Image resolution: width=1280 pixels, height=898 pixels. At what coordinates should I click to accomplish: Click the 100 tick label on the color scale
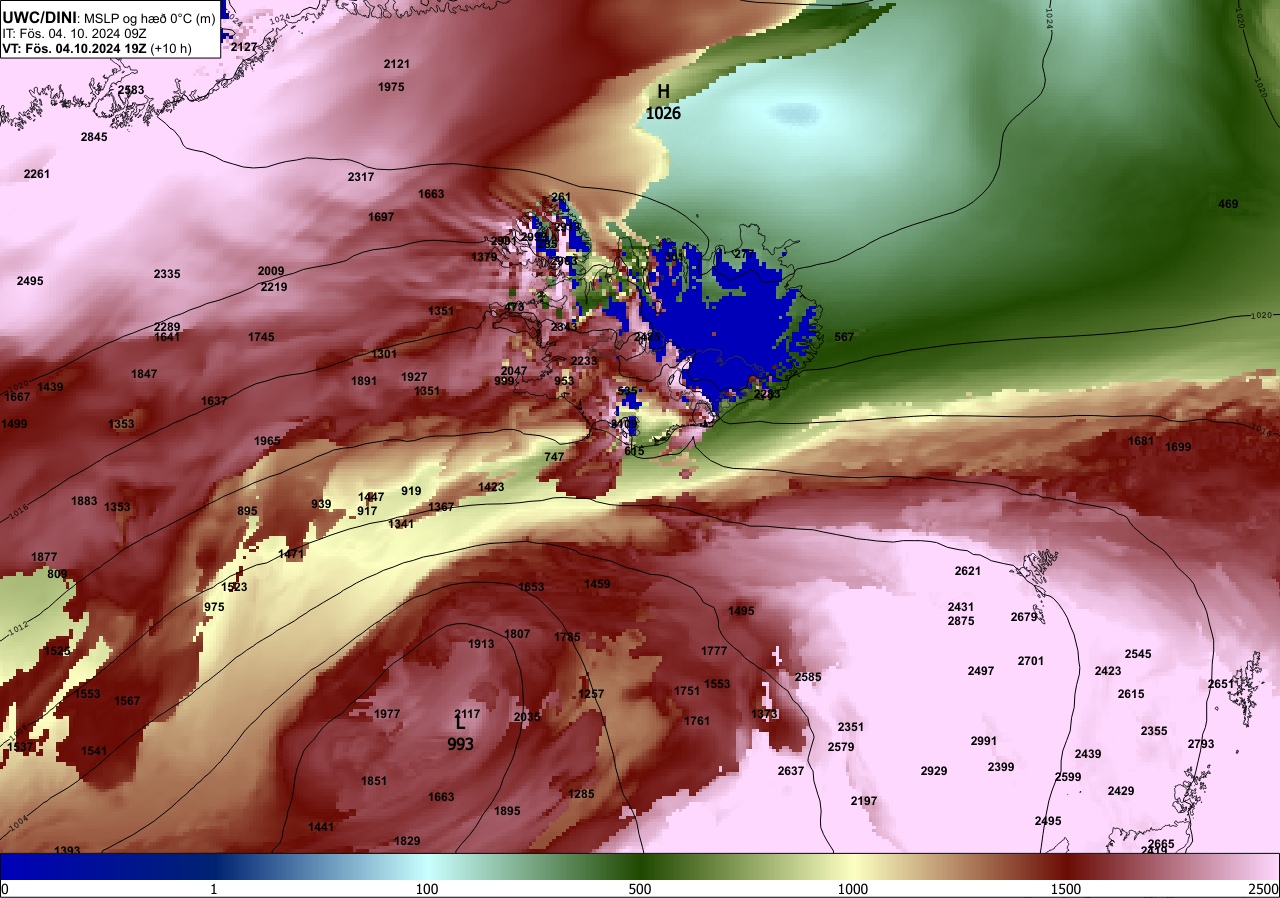coord(427,889)
